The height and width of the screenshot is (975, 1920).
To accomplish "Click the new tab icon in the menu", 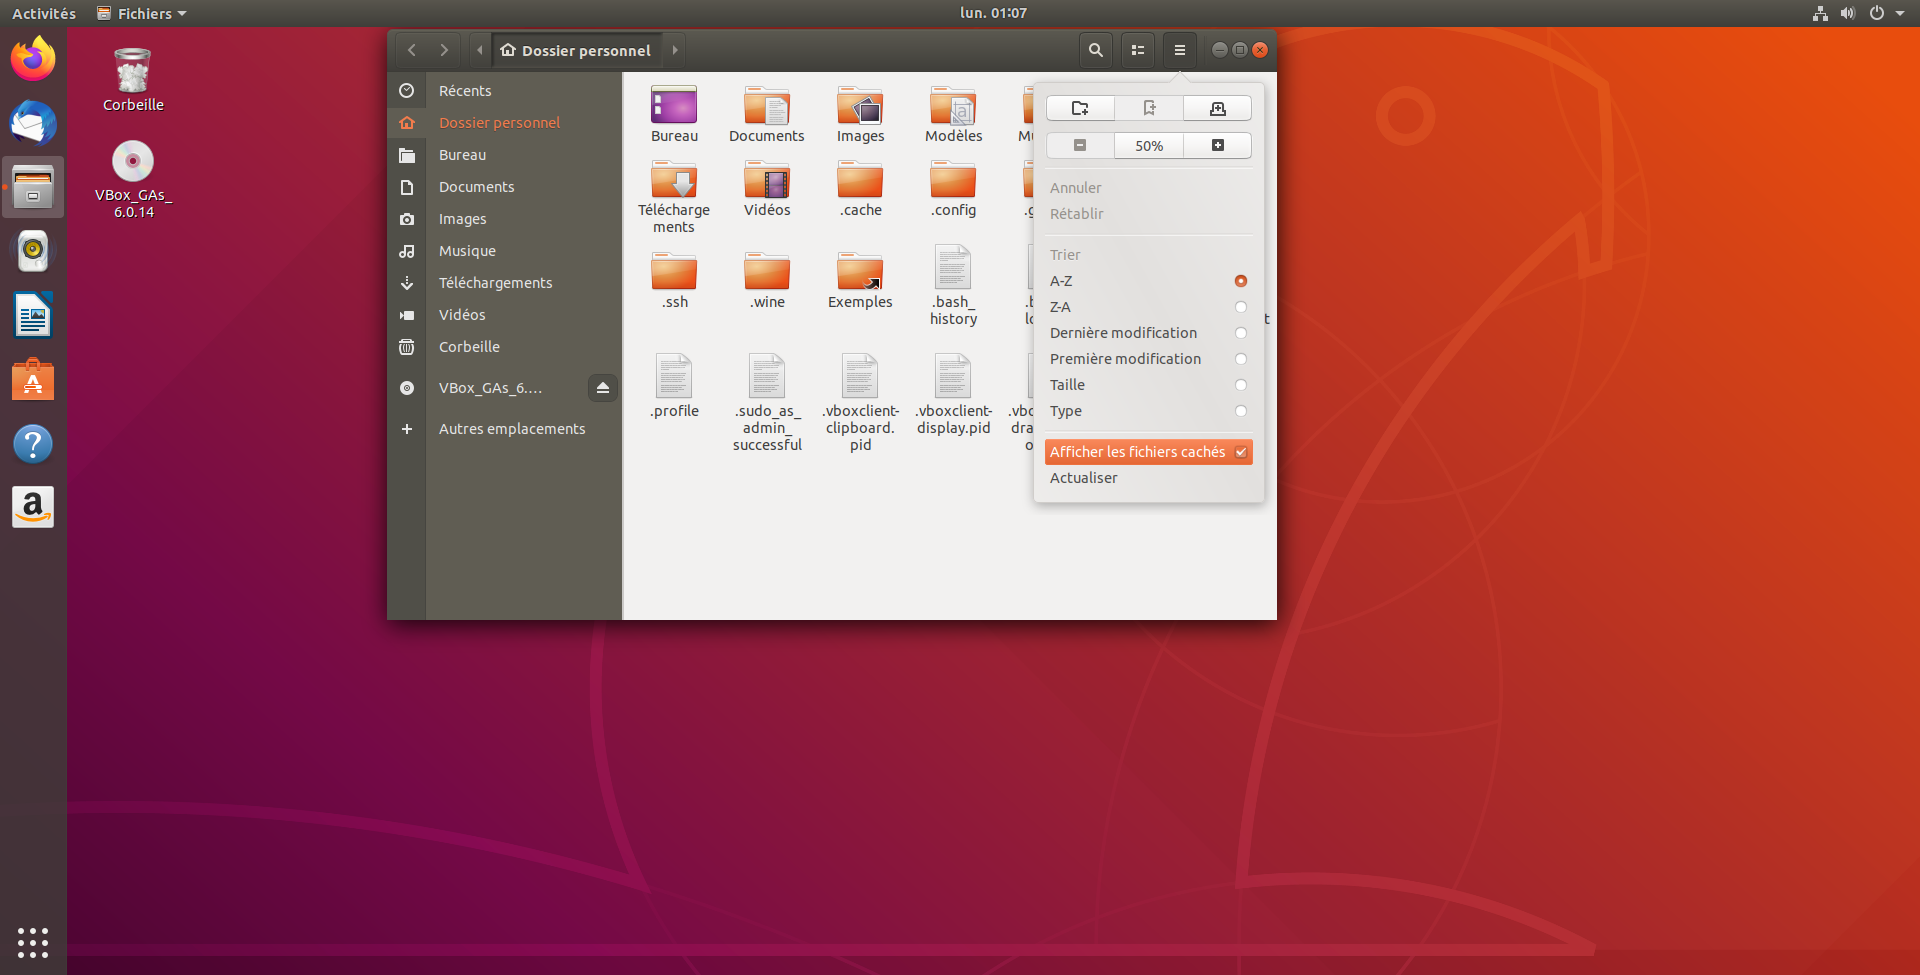I will [x=1217, y=108].
